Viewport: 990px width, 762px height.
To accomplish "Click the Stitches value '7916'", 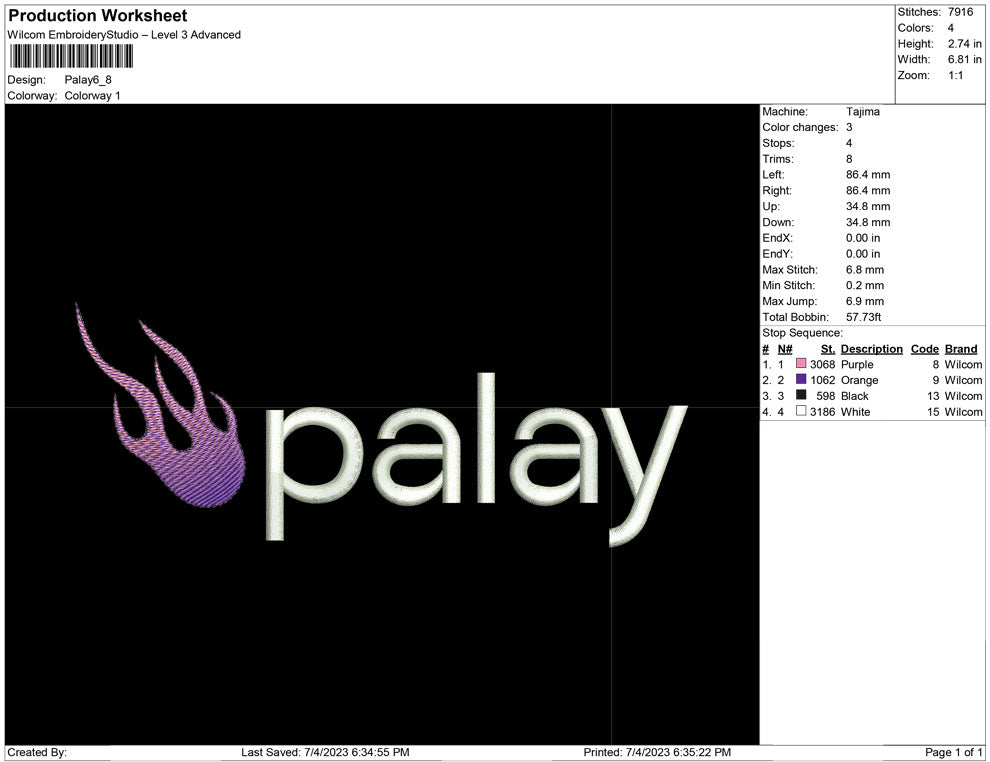I will point(960,12).
